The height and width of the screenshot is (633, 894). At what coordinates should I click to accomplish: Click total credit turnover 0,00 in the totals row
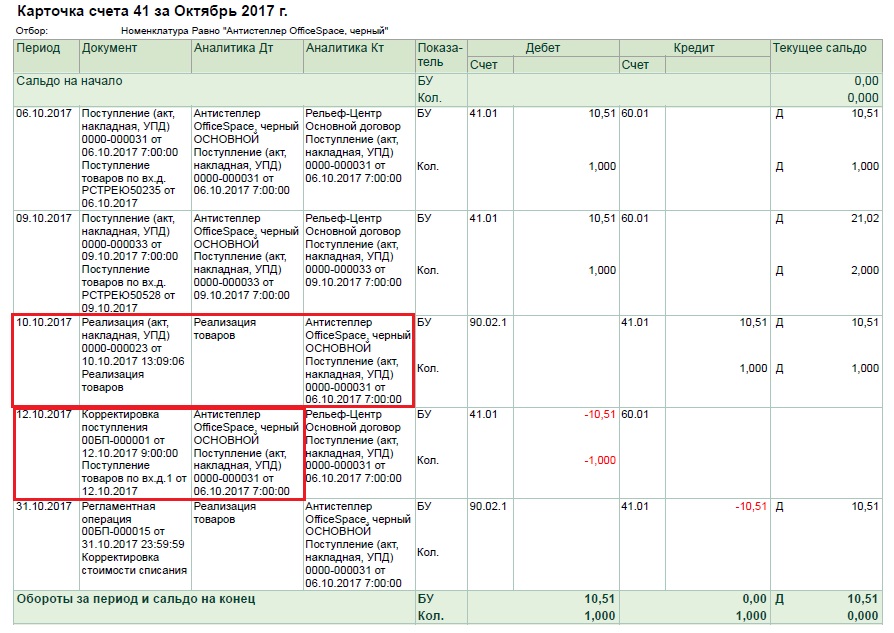(754, 599)
